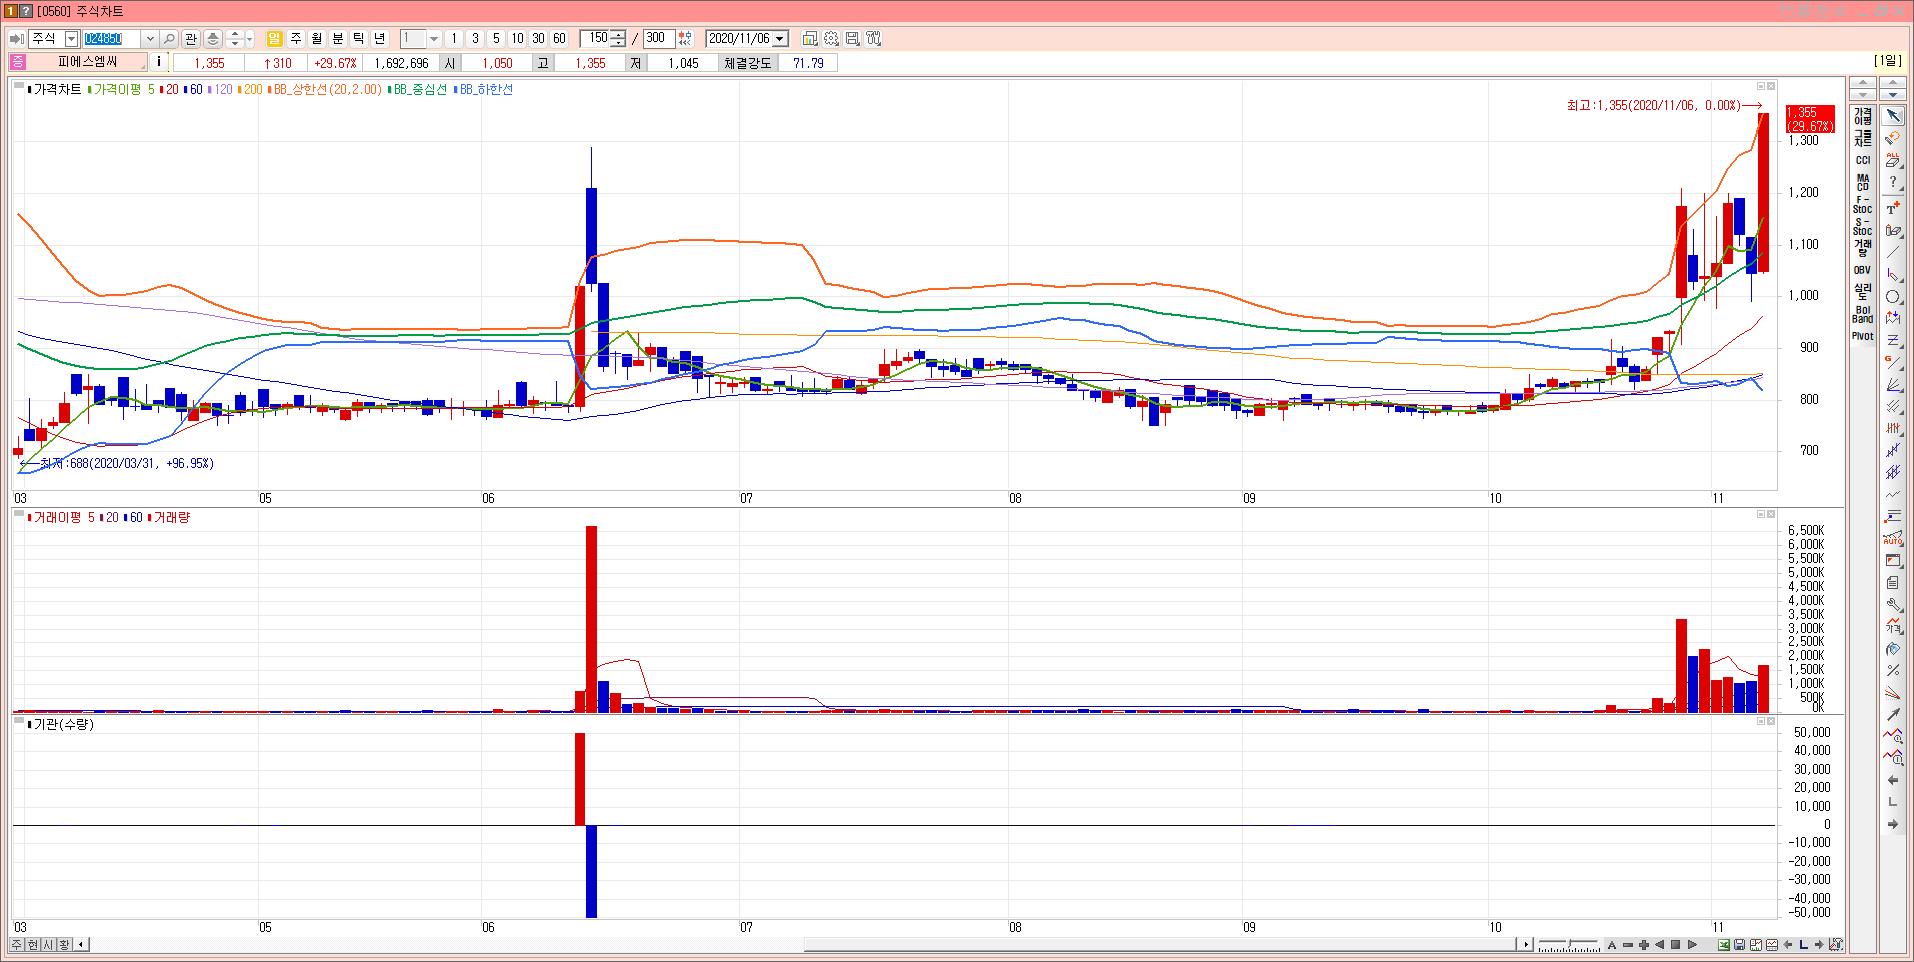The height and width of the screenshot is (962, 1914).
Task: Select the 60 interval button
Action: (x=559, y=38)
